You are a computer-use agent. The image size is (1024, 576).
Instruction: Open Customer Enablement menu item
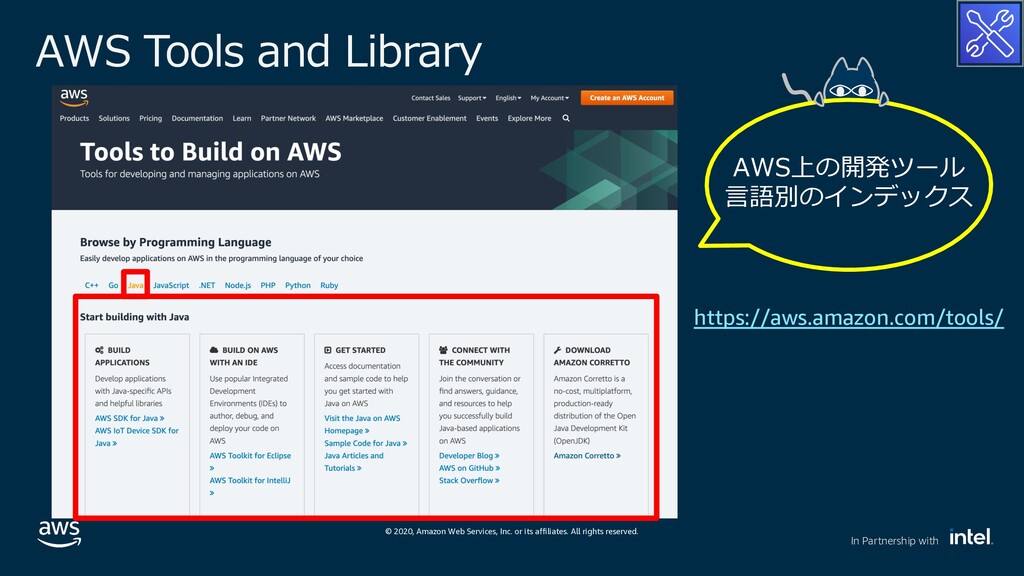430,118
